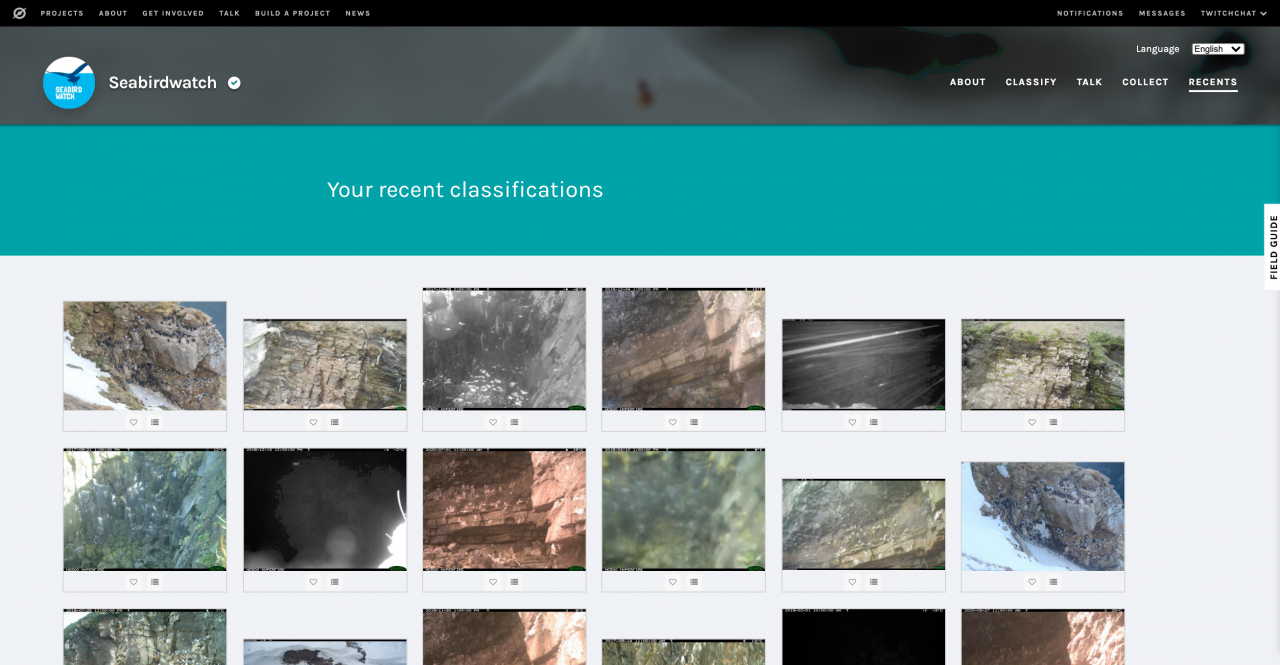The image size is (1280, 665).
Task: Go to Build a Project
Action: (x=293, y=13)
